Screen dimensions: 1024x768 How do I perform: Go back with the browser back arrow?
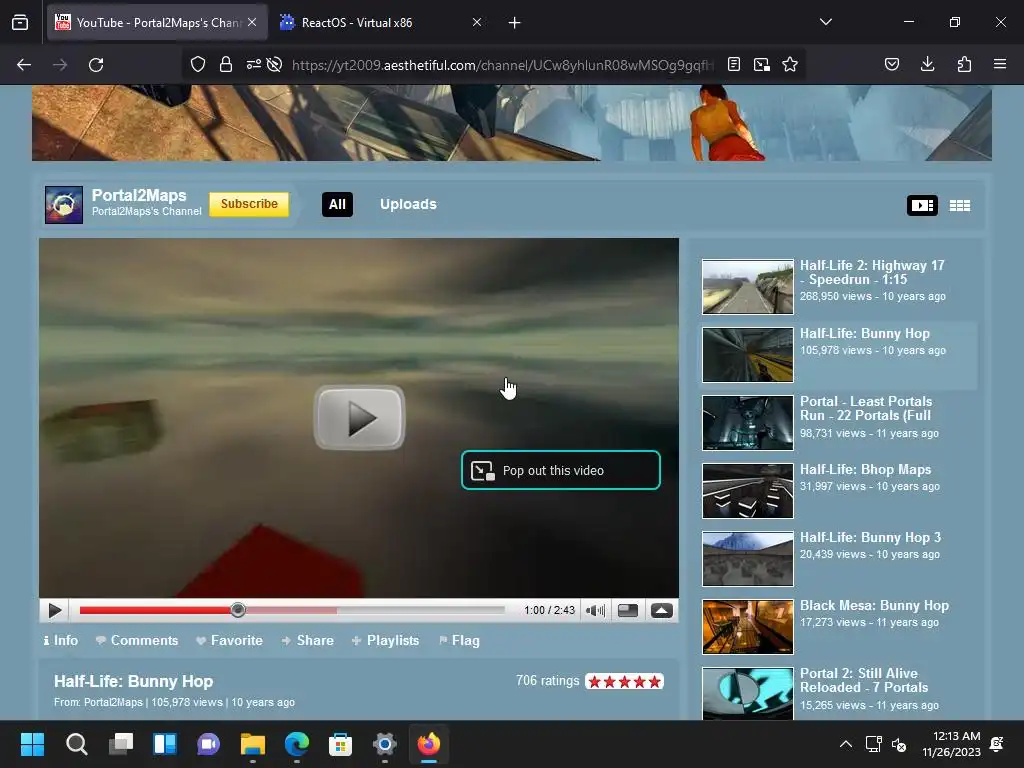(24, 65)
